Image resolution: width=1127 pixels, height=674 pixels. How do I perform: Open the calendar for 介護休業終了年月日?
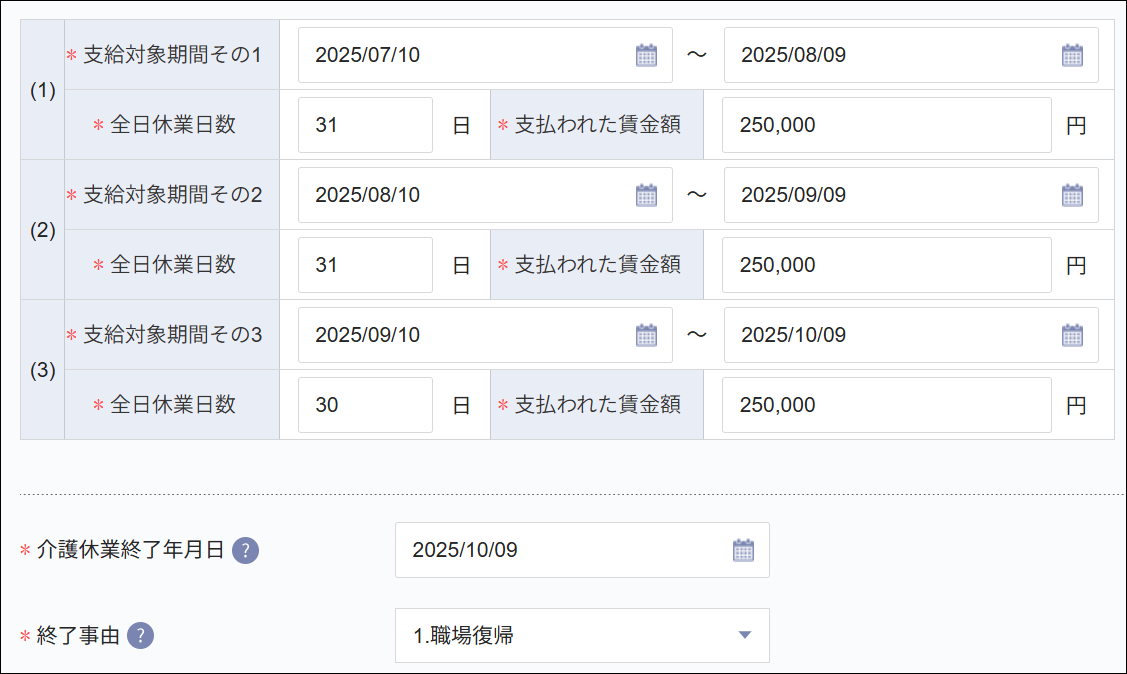743,551
